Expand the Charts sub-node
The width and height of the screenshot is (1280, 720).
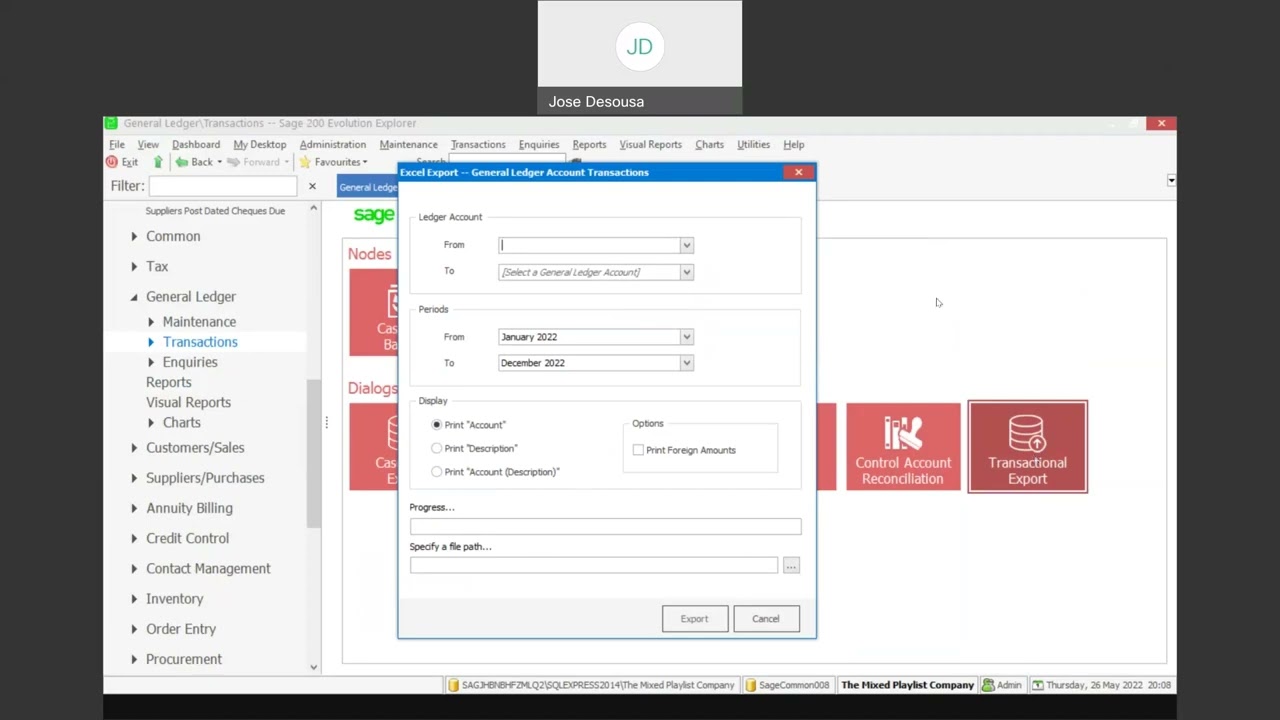click(151, 423)
